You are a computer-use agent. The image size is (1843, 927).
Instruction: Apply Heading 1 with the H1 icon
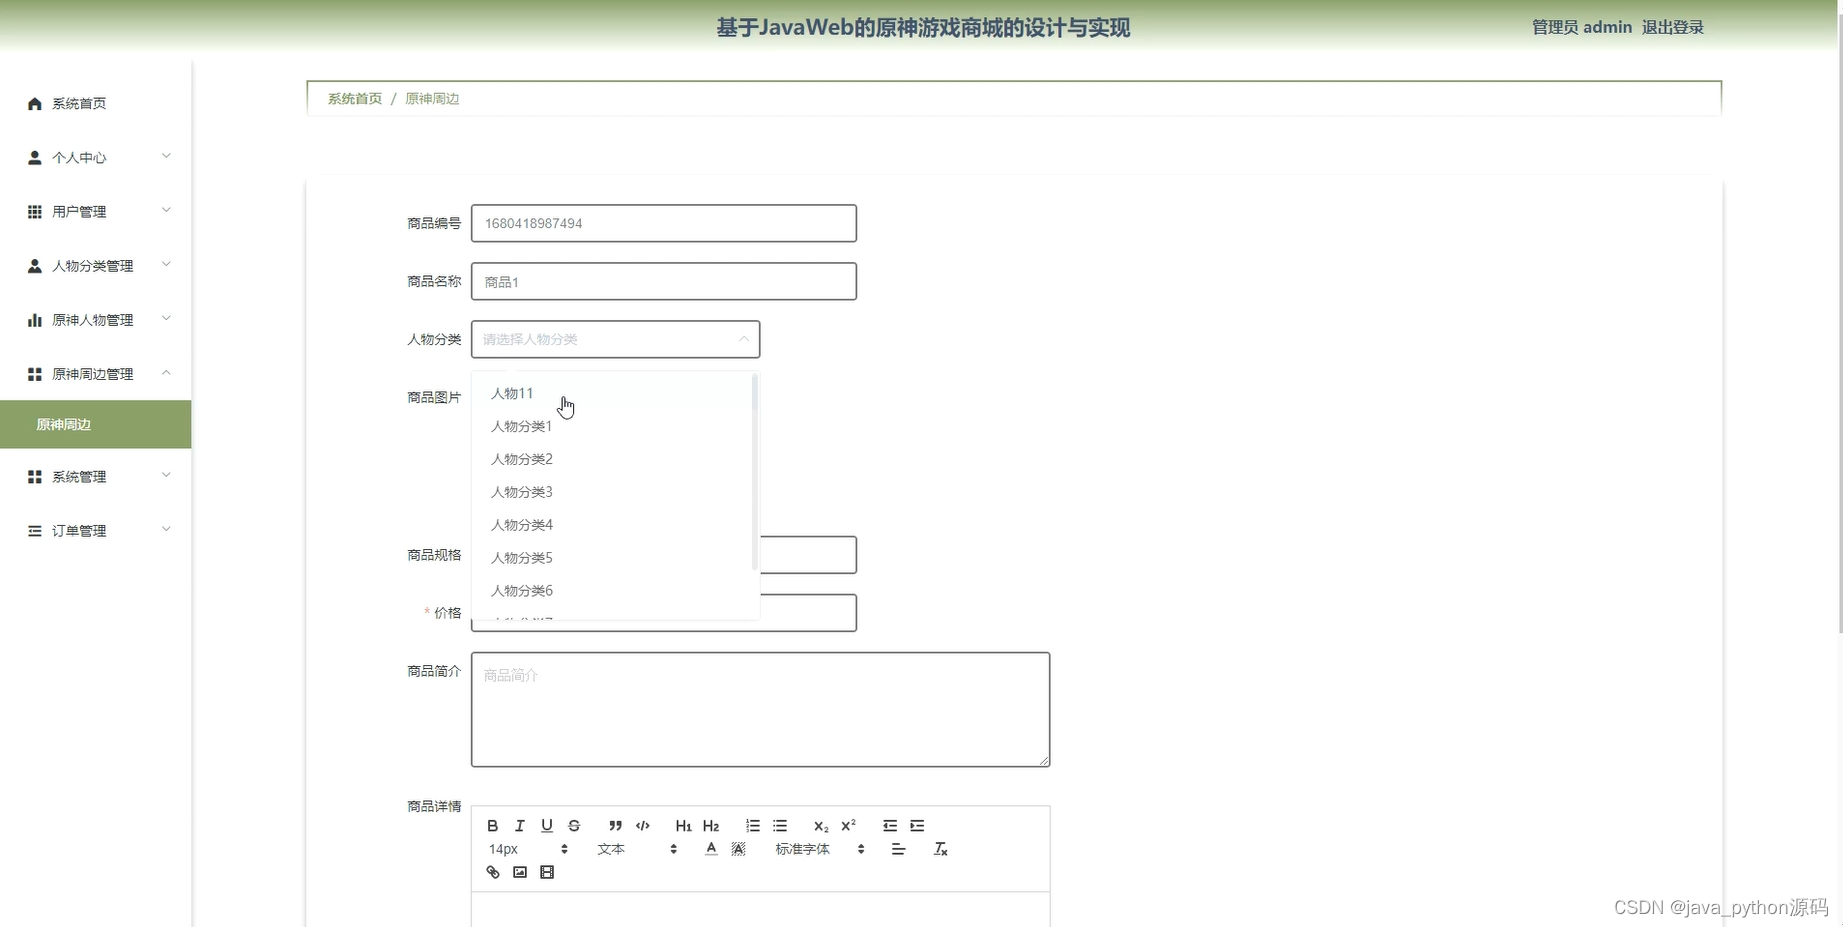pyautogui.click(x=683, y=826)
